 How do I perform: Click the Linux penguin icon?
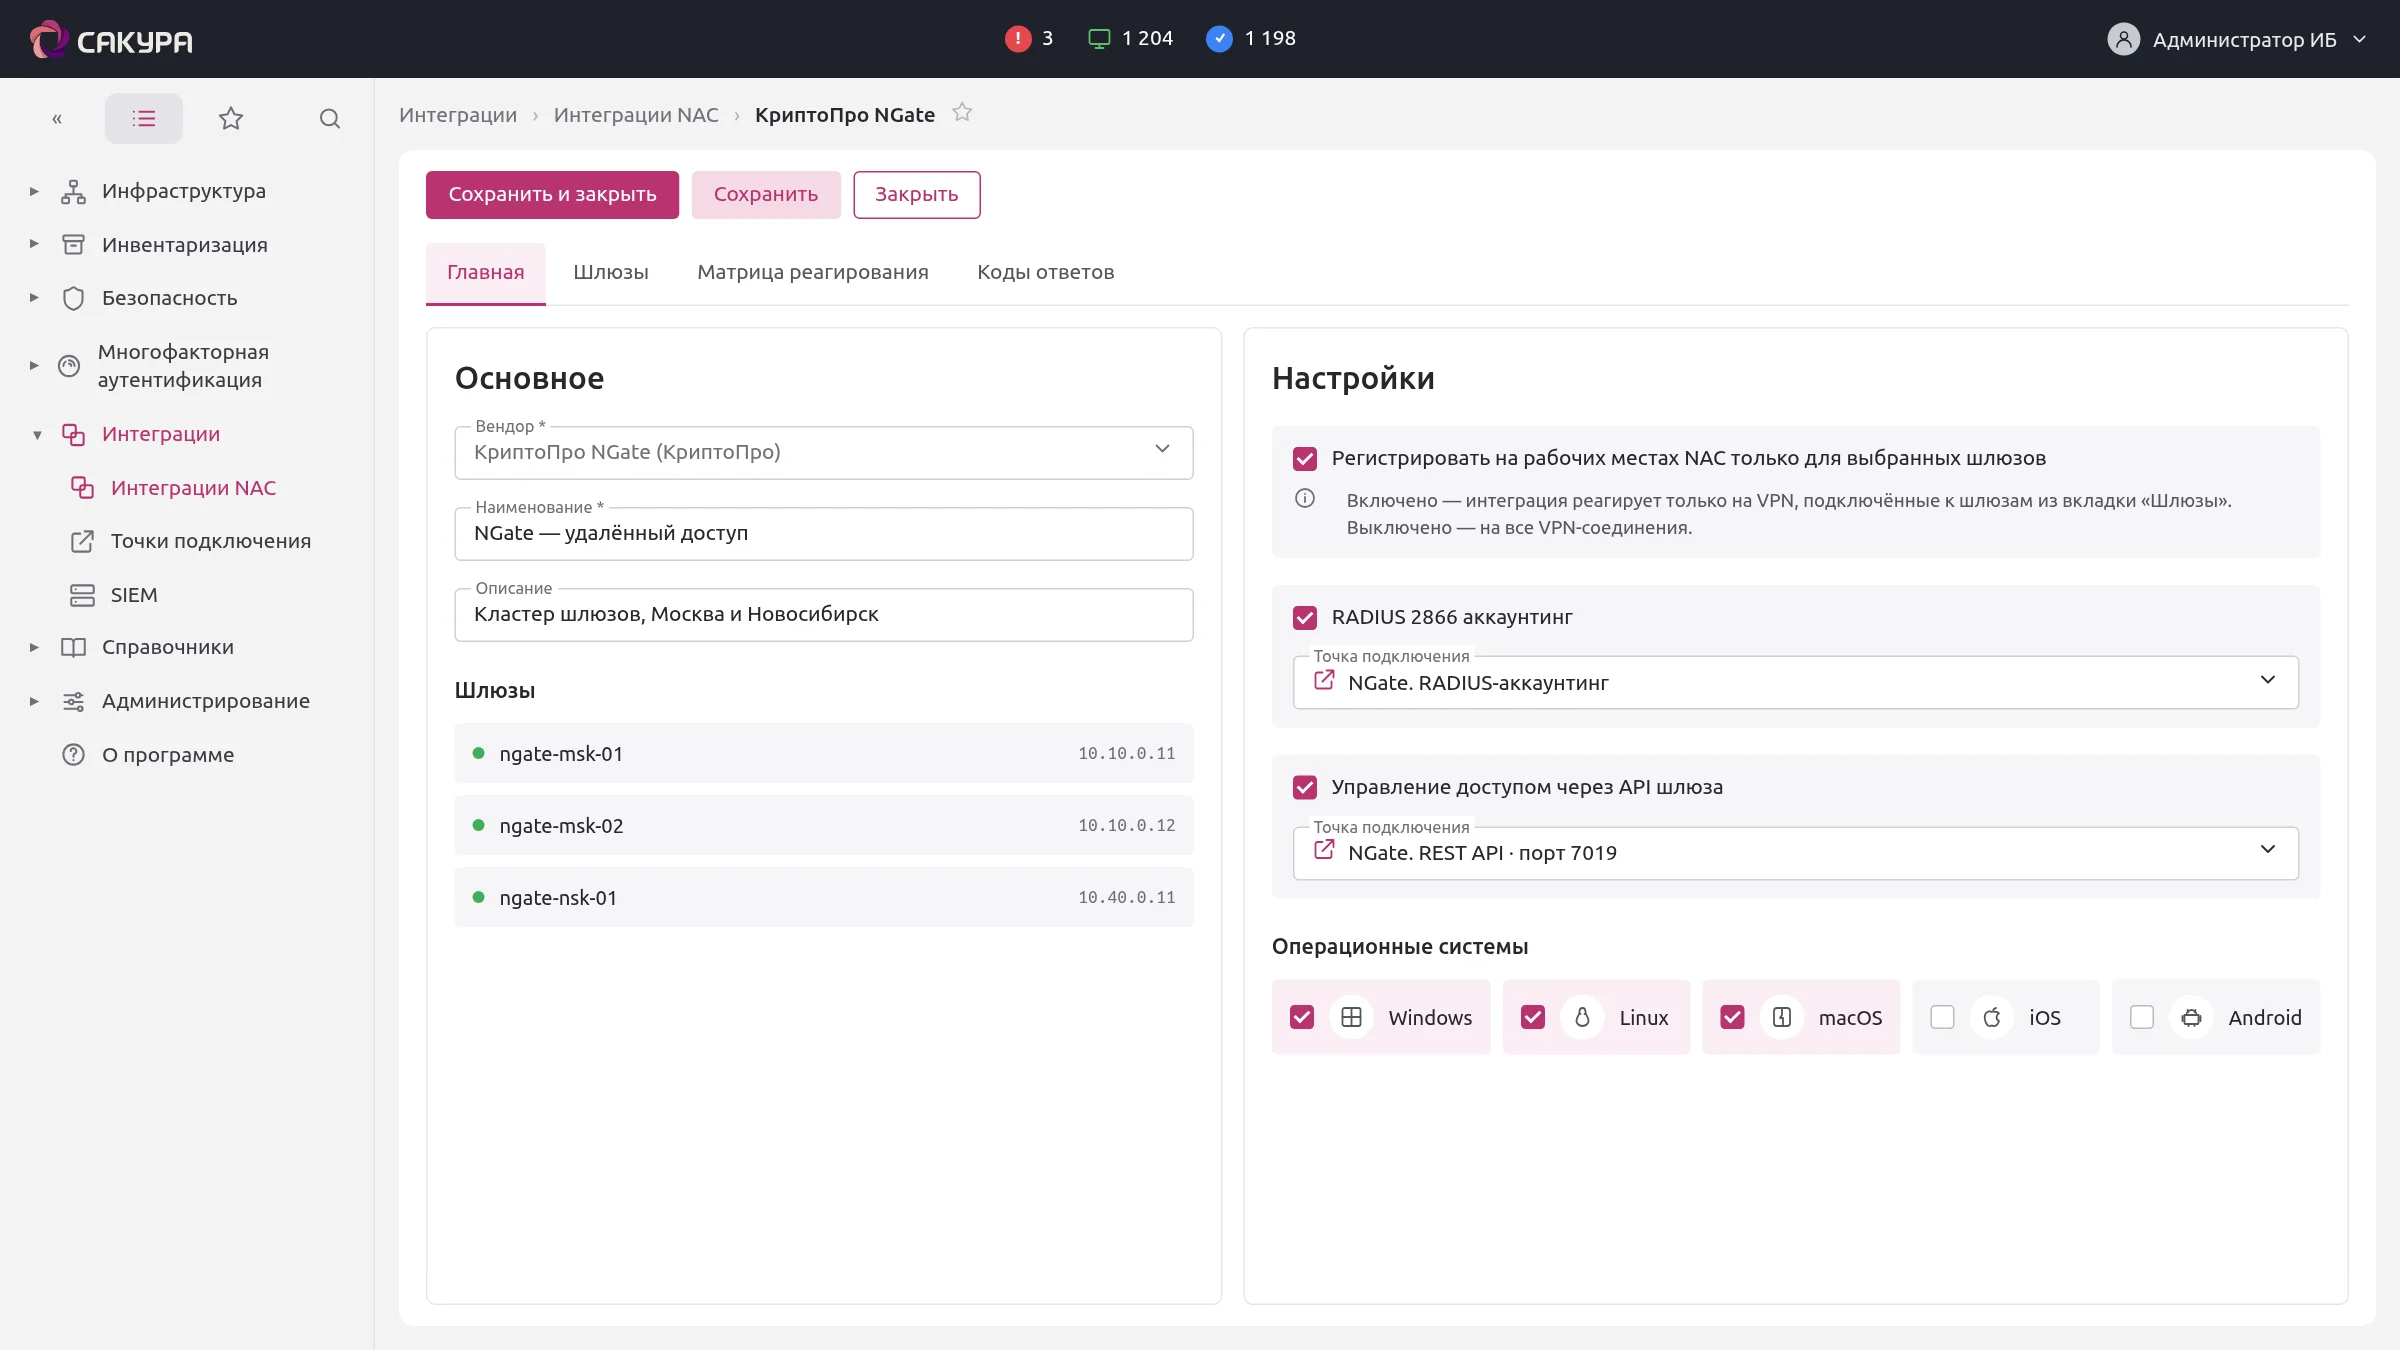[1582, 1017]
